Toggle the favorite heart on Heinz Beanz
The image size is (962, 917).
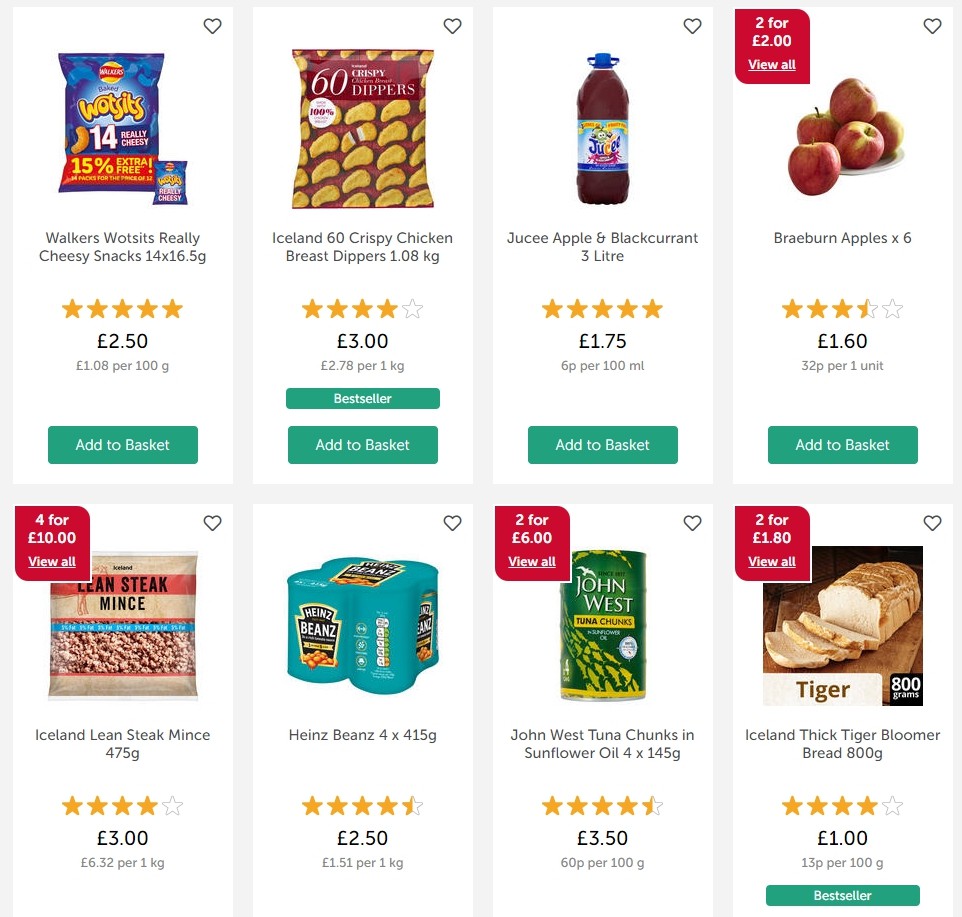pyautogui.click(x=452, y=523)
